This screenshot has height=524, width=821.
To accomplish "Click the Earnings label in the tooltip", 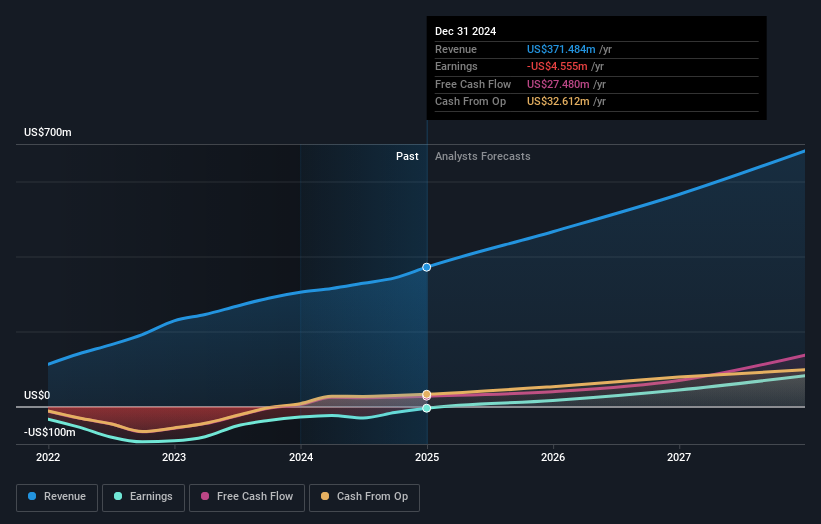I will [x=456, y=66].
